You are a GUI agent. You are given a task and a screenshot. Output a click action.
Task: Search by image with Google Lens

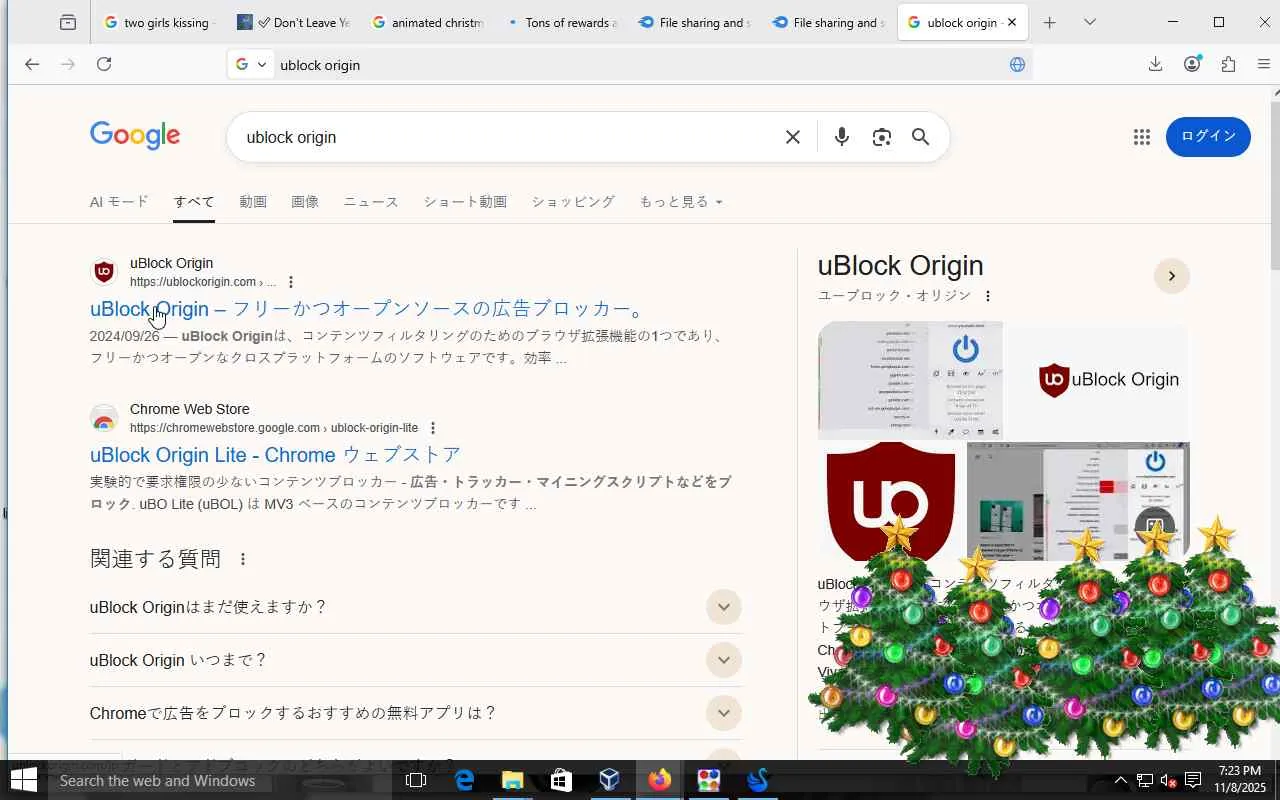[881, 137]
